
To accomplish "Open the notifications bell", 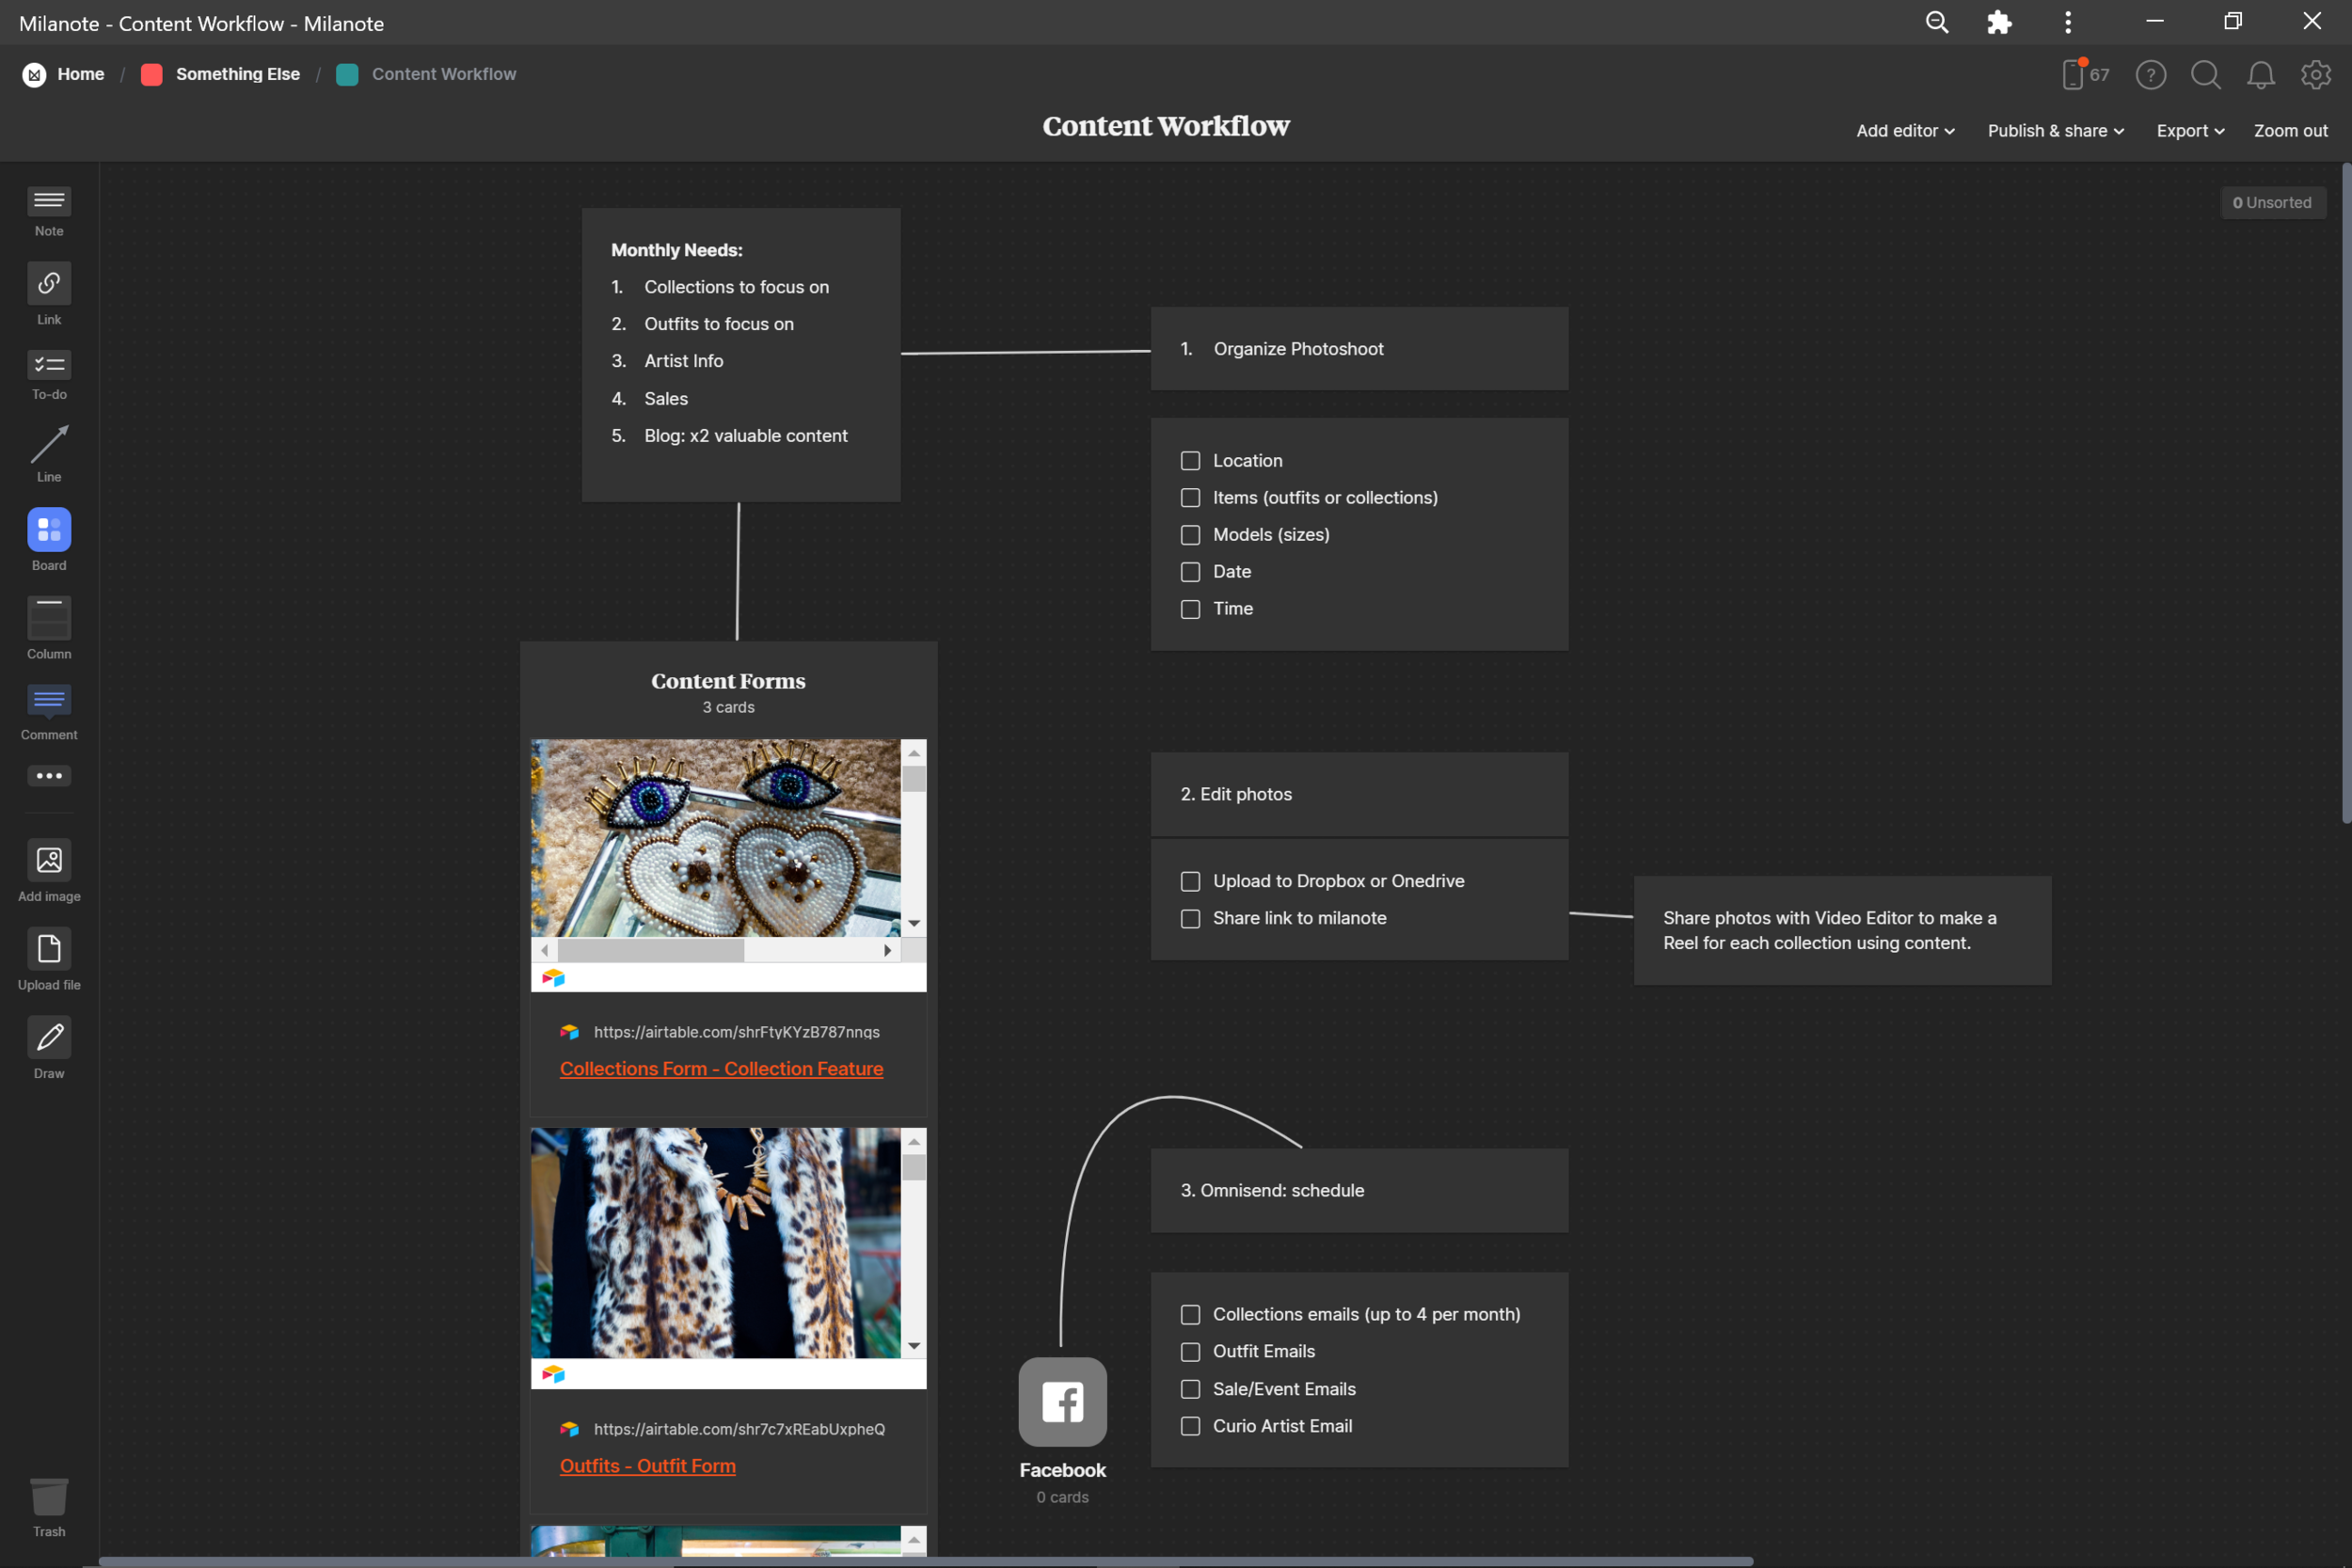I will pos(2260,74).
